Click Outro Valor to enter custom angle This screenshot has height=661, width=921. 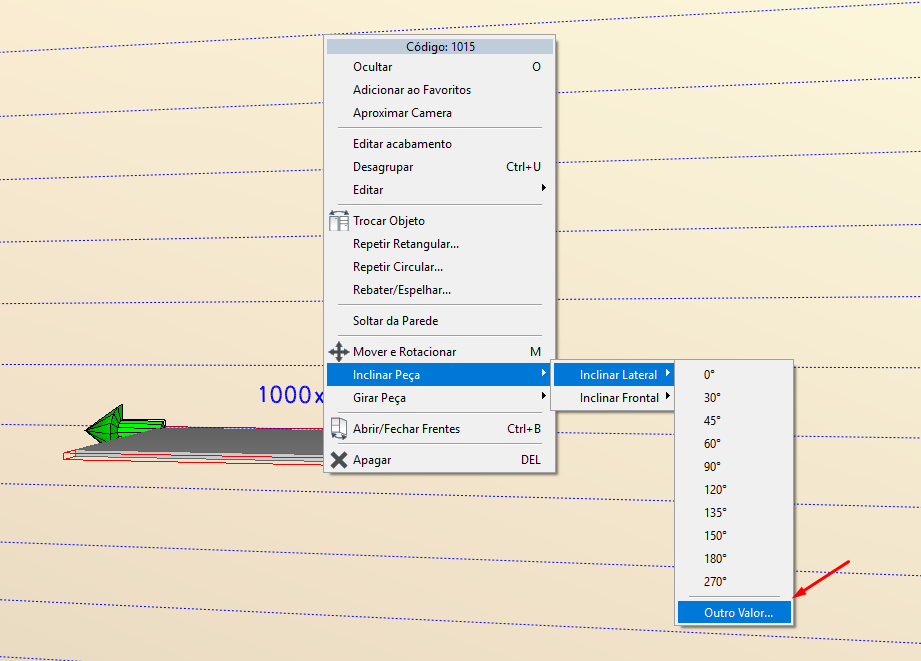[738, 613]
